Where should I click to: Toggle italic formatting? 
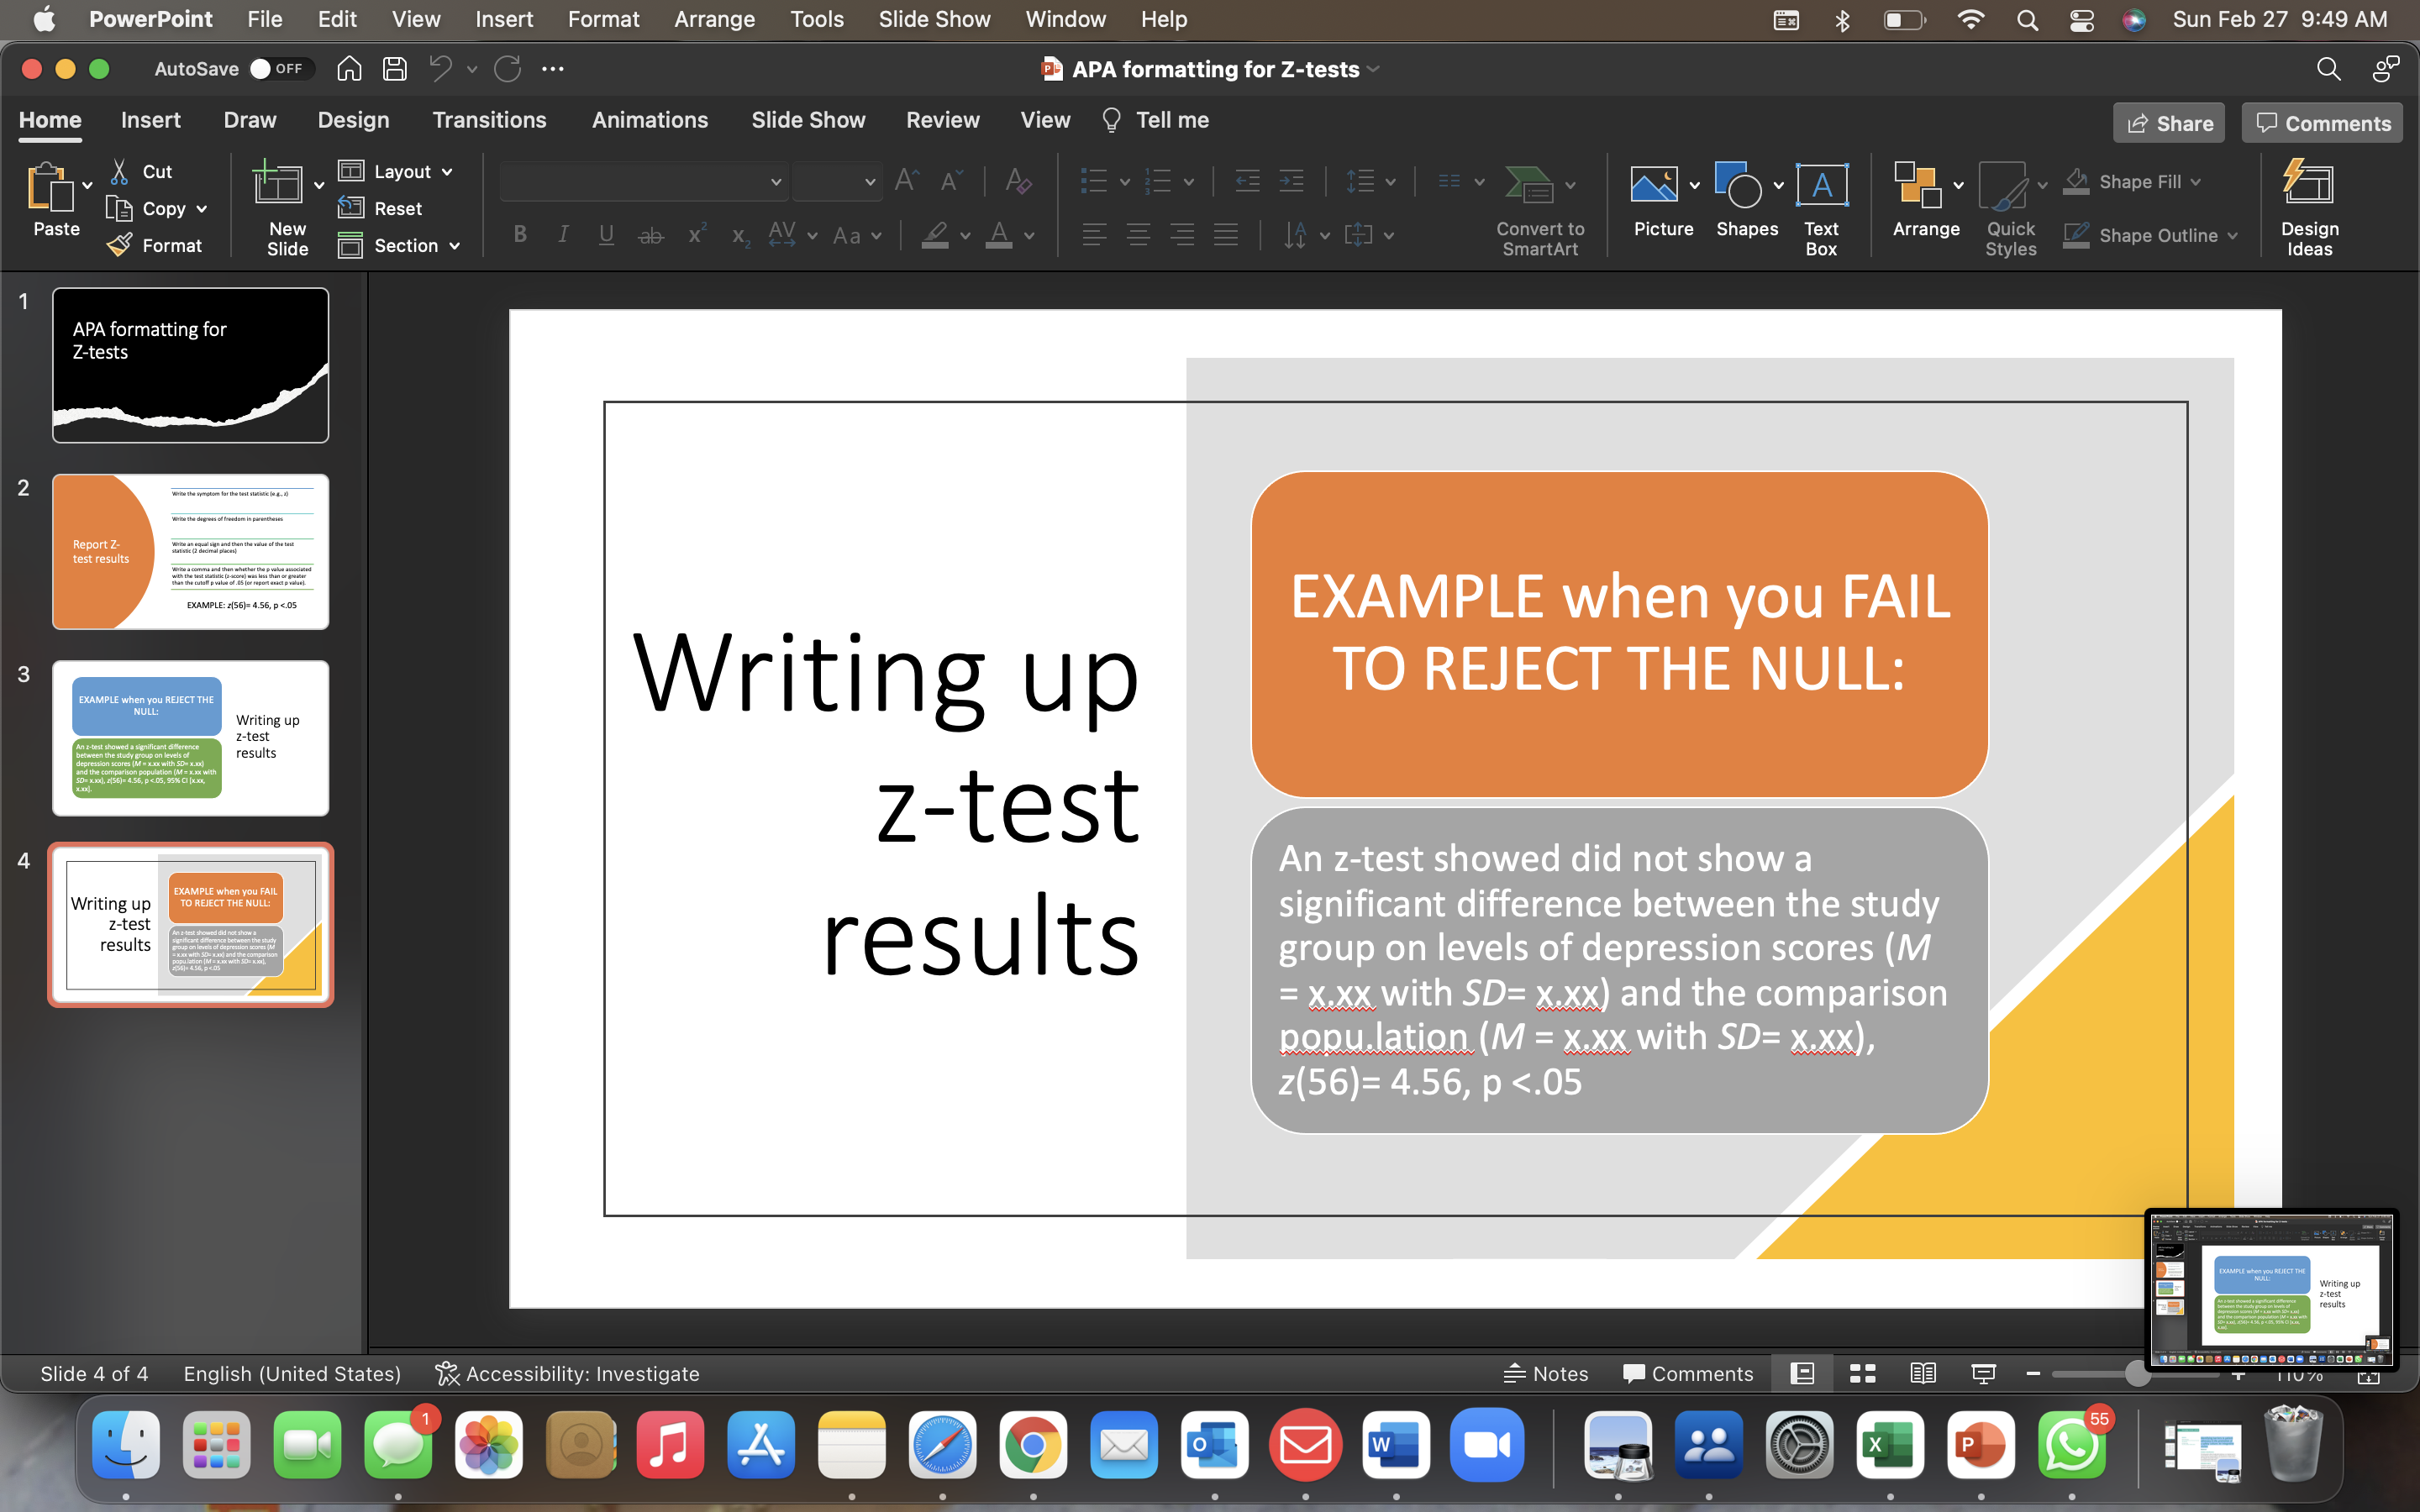tap(563, 235)
